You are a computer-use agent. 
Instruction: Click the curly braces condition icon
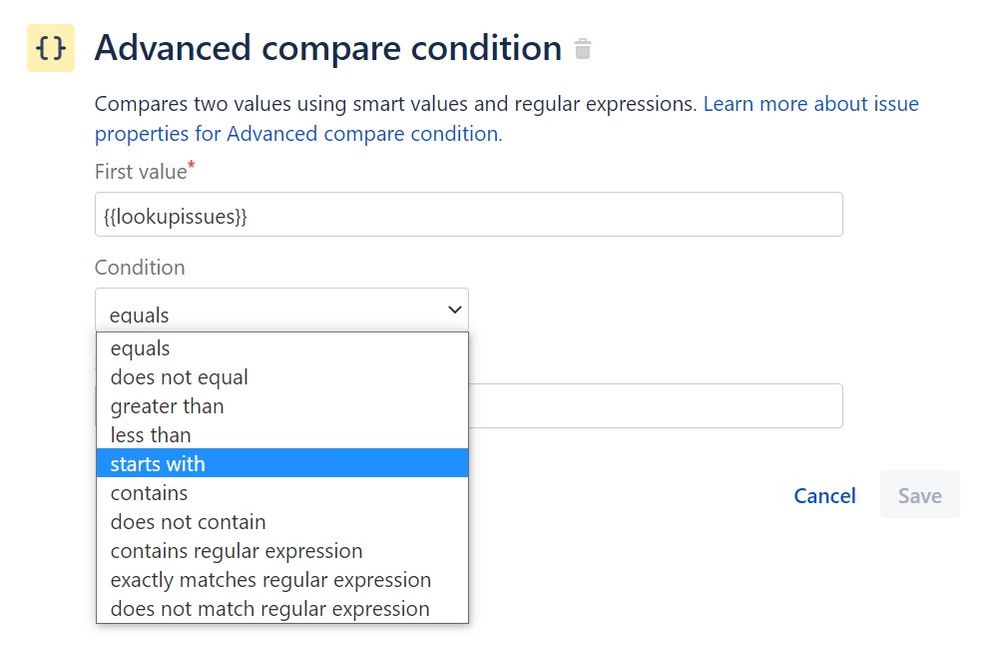[x=49, y=47]
